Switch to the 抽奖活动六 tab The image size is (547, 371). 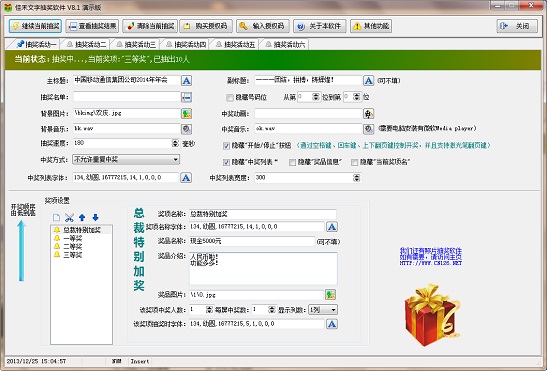tap(284, 44)
